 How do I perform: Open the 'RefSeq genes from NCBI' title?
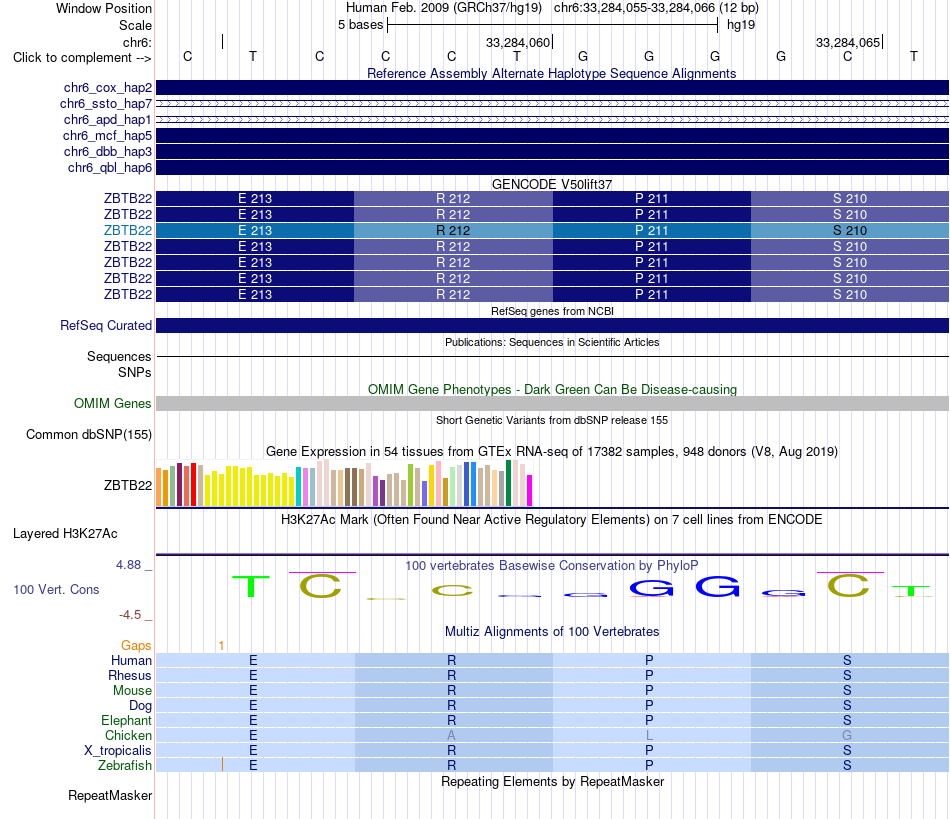click(x=552, y=311)
